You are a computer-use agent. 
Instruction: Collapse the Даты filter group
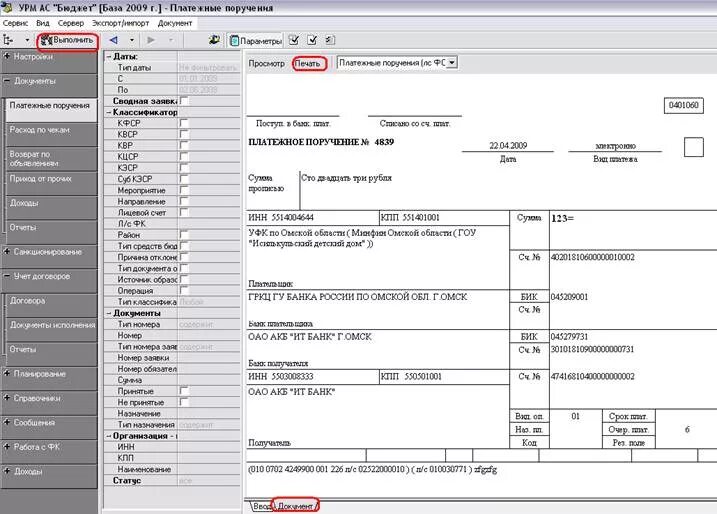pyautogui.click(x=109, y=57)
